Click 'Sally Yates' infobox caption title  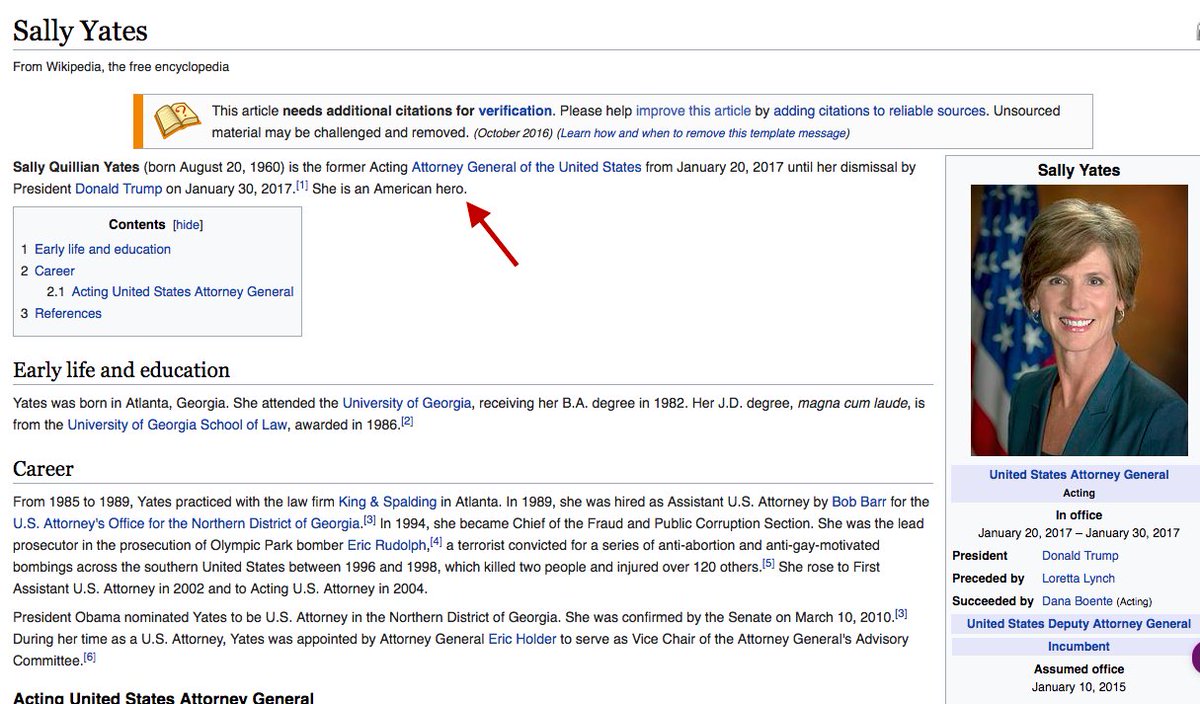click(x=1079, y=170)
